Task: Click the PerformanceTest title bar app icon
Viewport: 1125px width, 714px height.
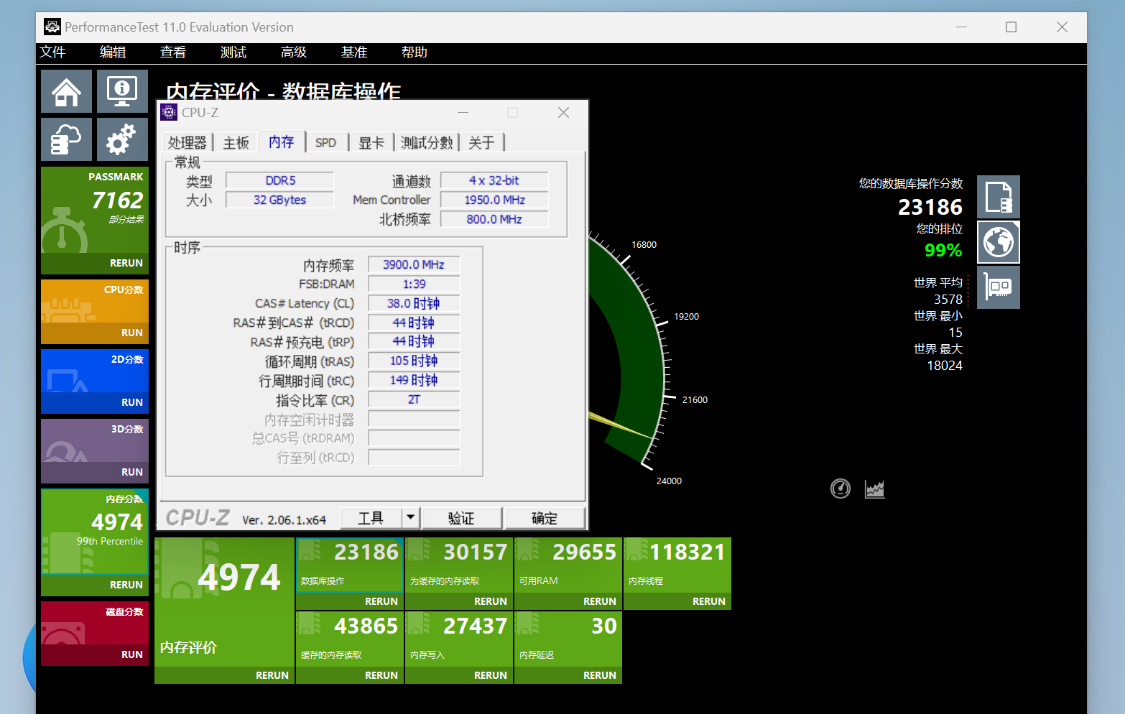Action: click(x=52, y=27)
